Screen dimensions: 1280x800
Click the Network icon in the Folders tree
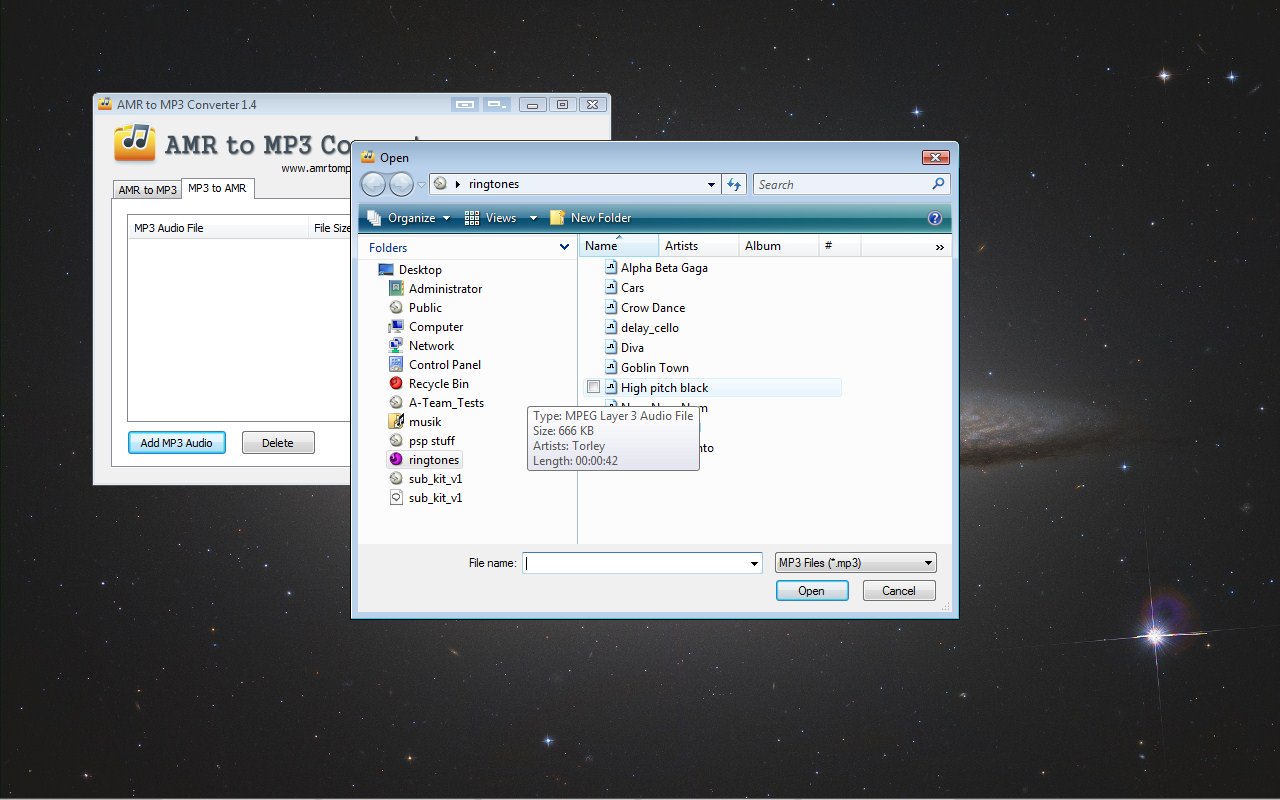(x=396, y=346)
